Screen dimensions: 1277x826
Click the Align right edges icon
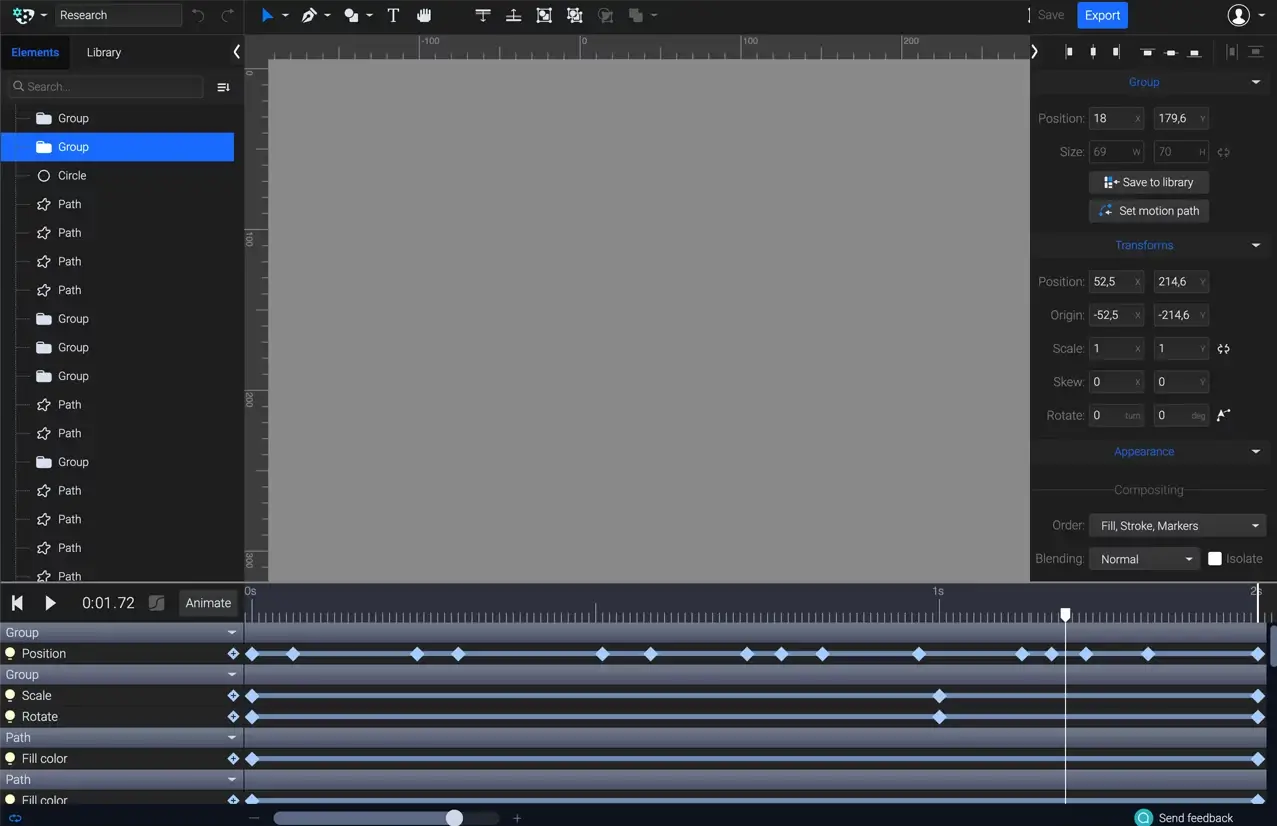click(x=1116, y=52)
